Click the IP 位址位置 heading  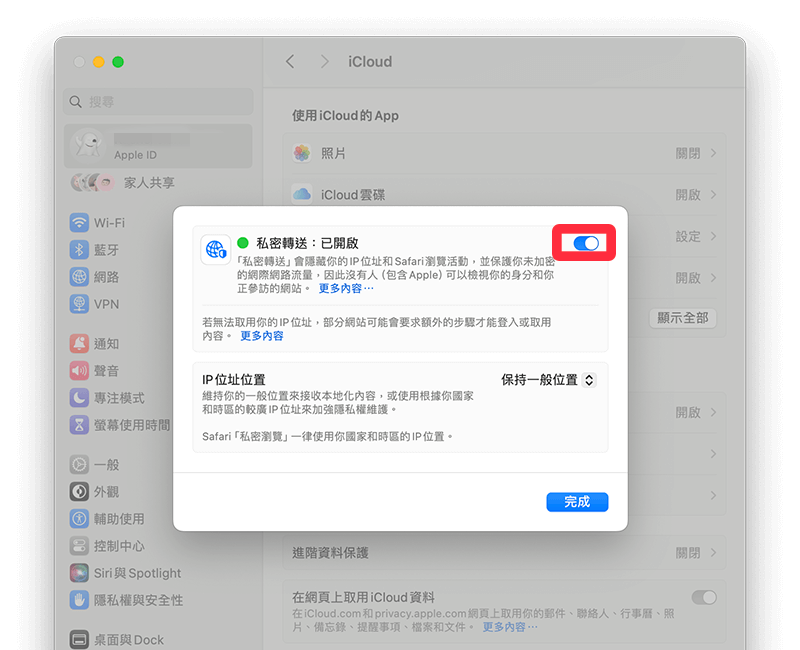234,380
